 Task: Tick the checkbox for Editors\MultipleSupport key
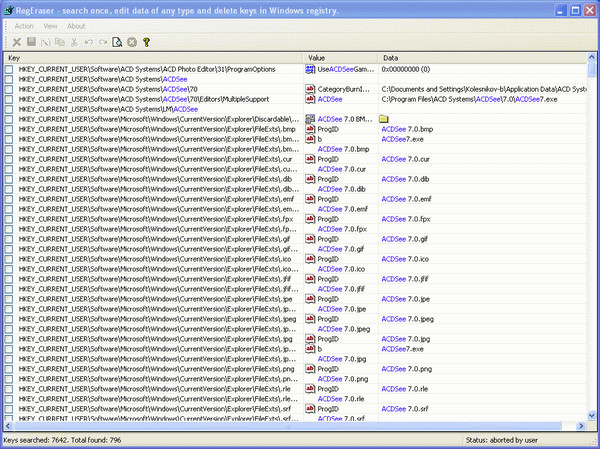coord(9,99)
